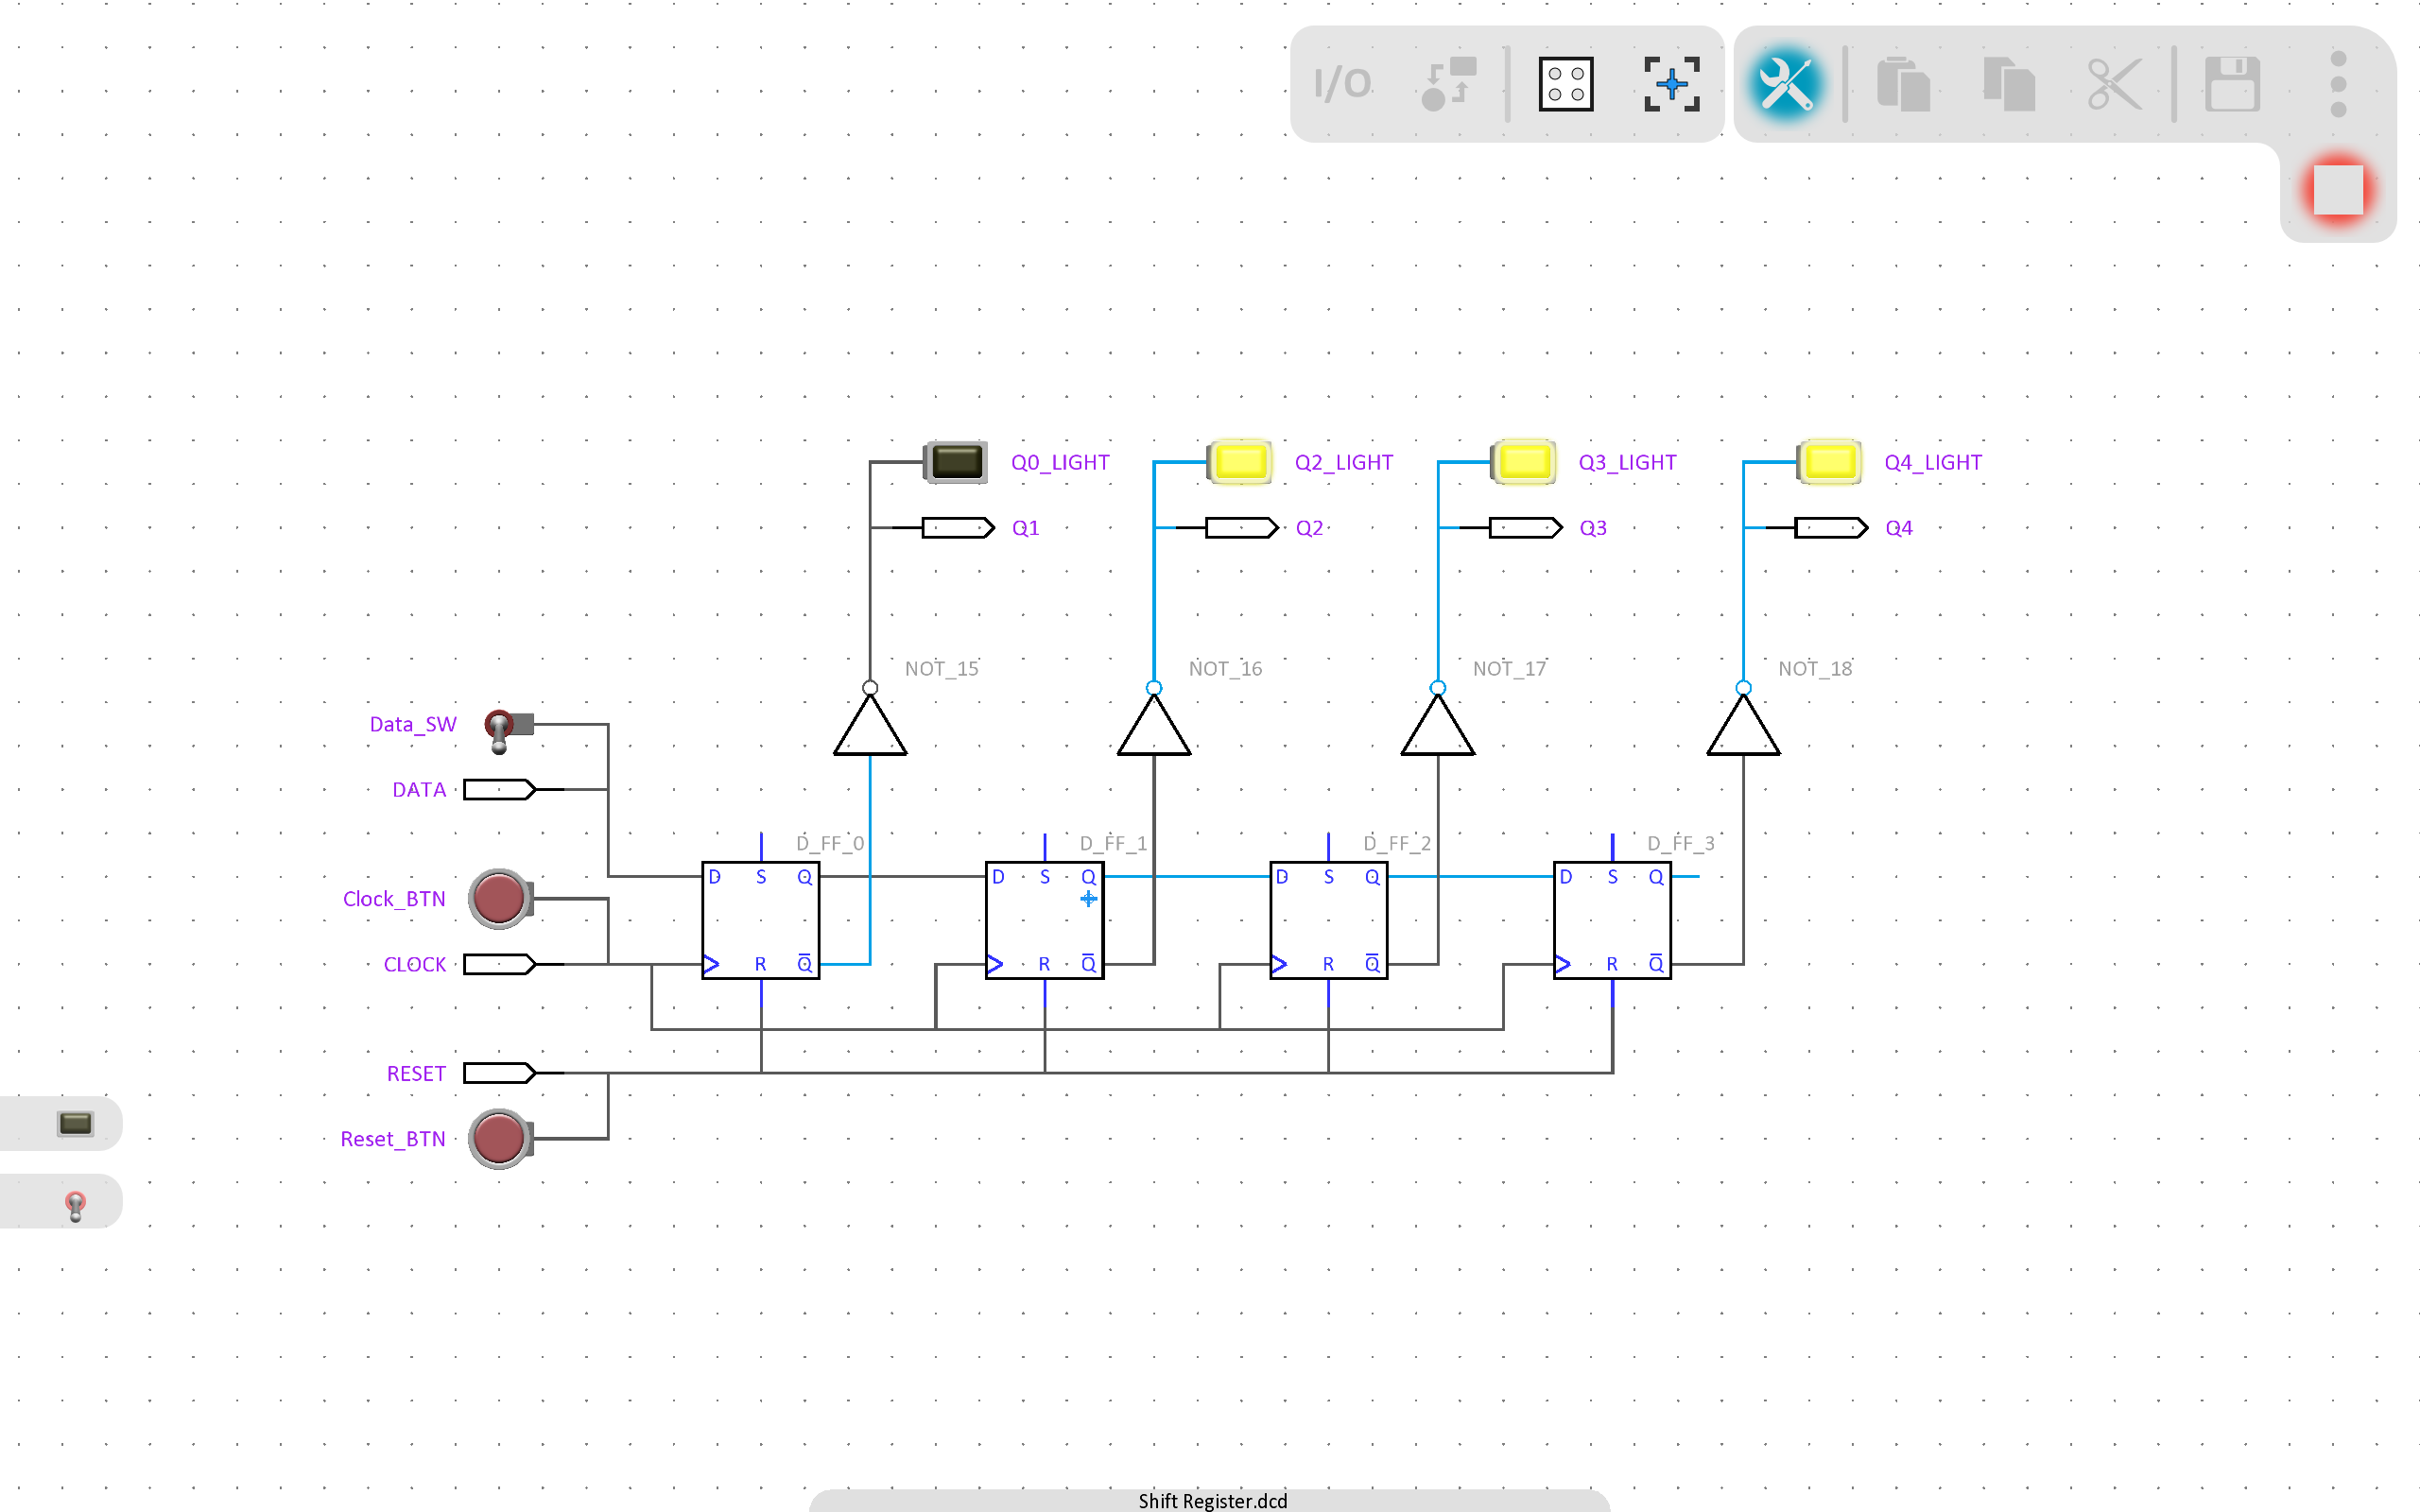Click the Q2_LIGHT label text
This screenshot has height=1512, width=2420.
1344,463
